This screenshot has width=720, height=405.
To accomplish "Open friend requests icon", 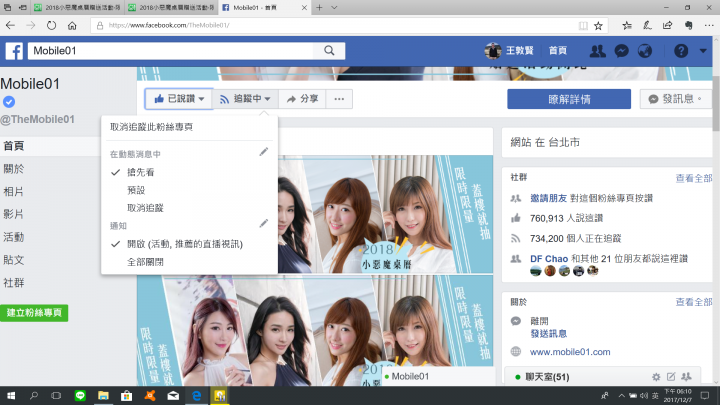I will point(597,51).
